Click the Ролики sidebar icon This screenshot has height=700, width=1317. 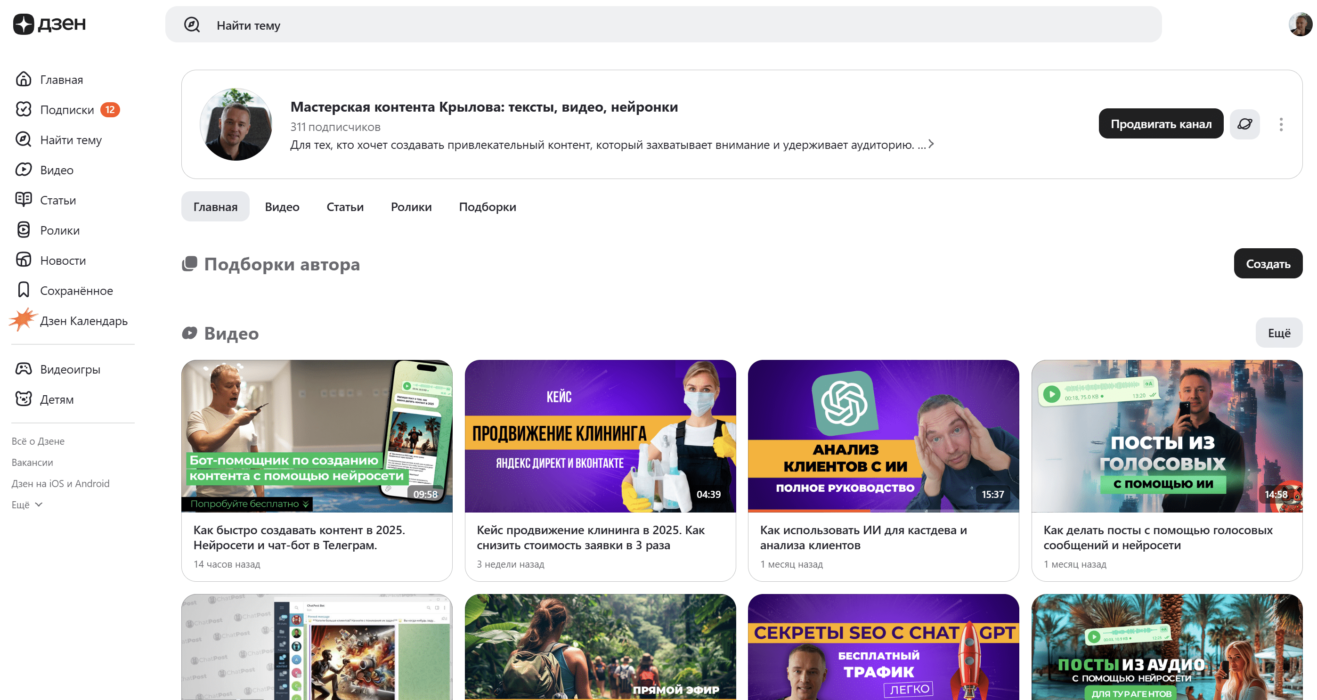click(x=24, y=230)
